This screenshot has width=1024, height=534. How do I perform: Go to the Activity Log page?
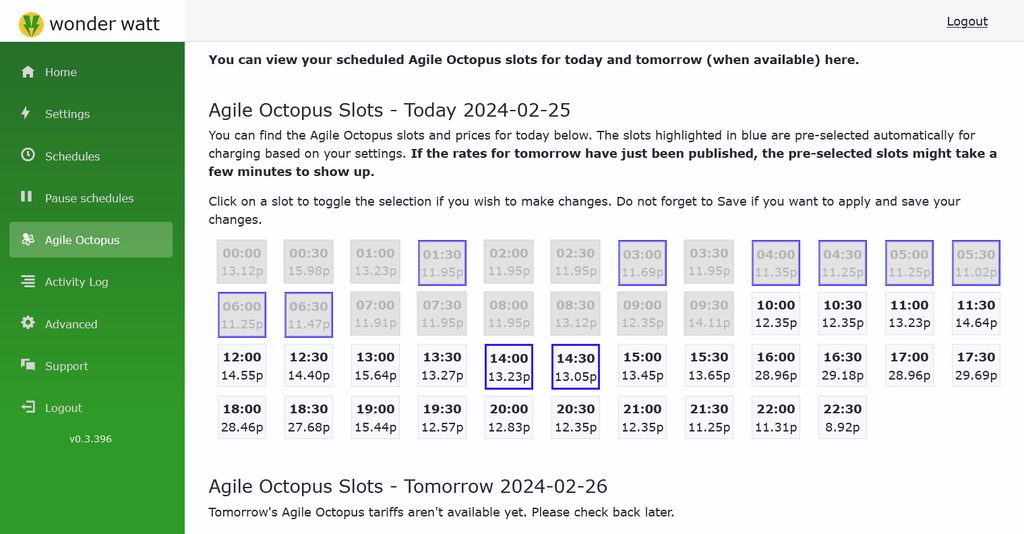click(x=76, y=282)
